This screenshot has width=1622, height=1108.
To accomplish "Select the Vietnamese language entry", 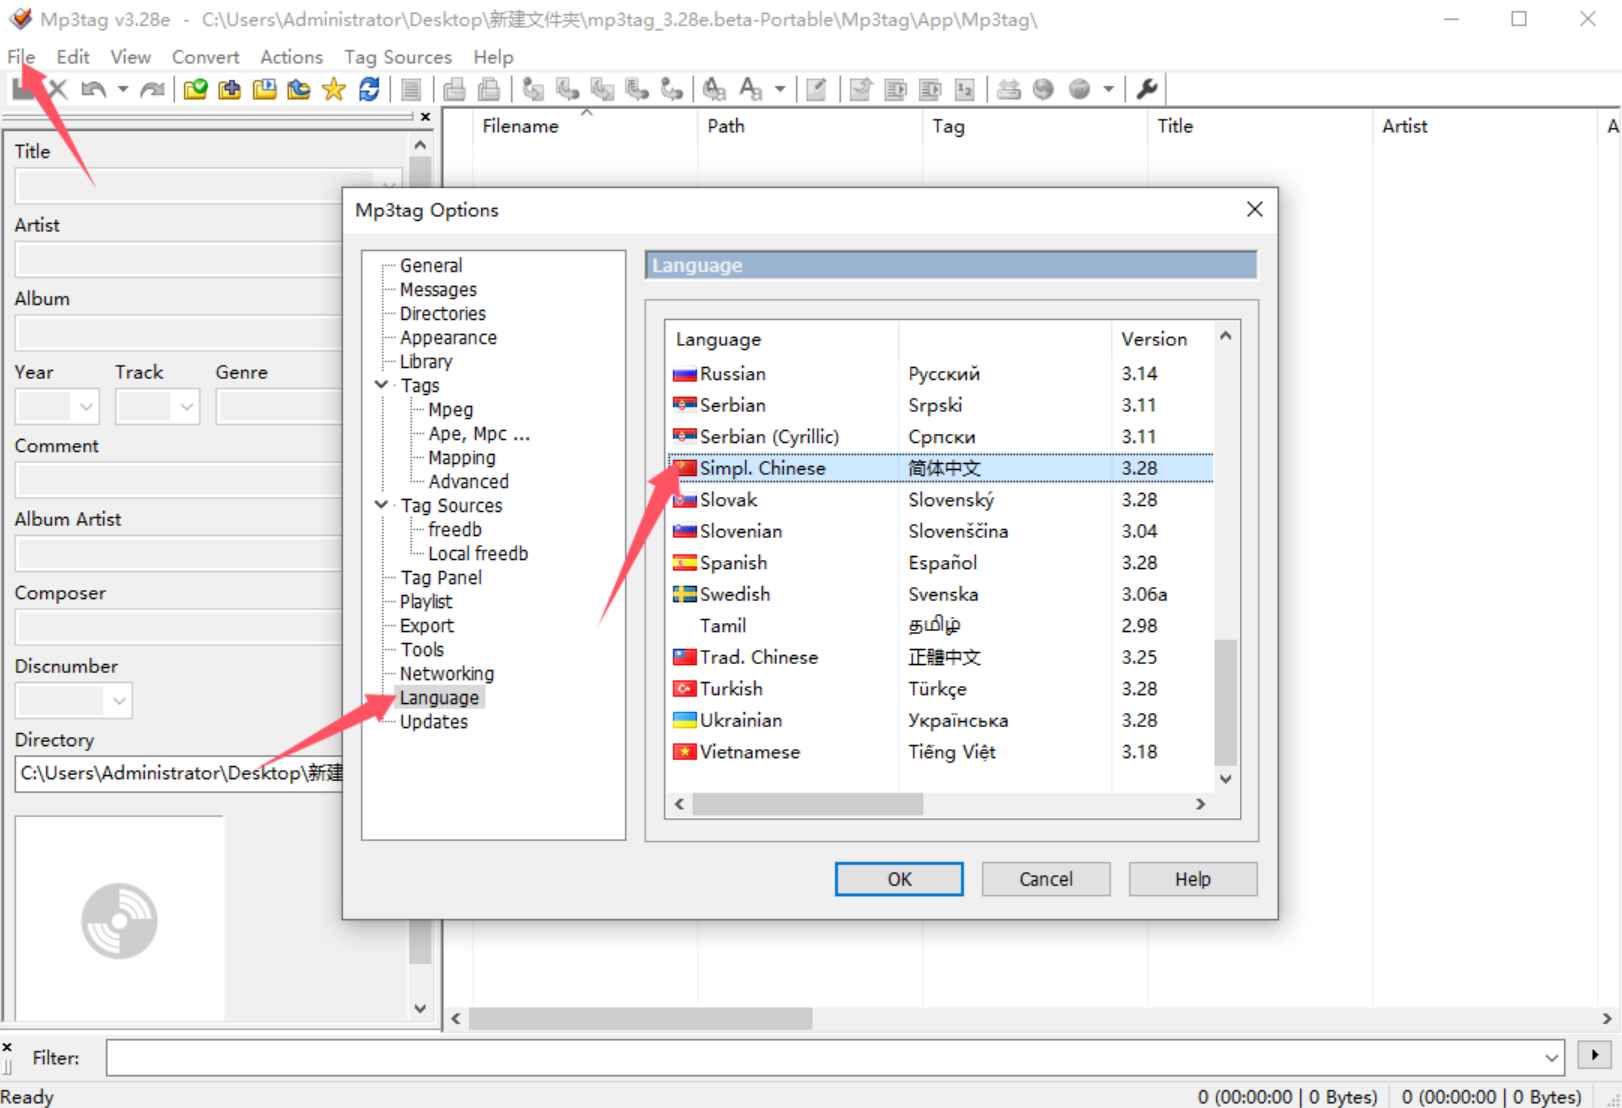I will click(748, 751).
